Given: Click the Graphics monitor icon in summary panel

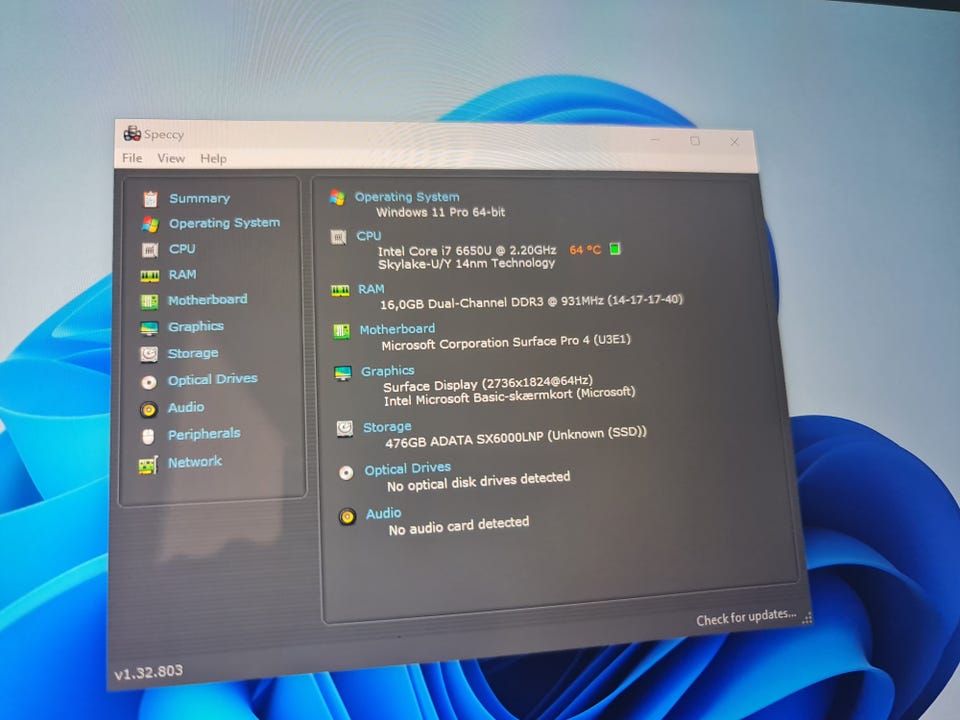Looking at the screenshot, I should [343, 372].
